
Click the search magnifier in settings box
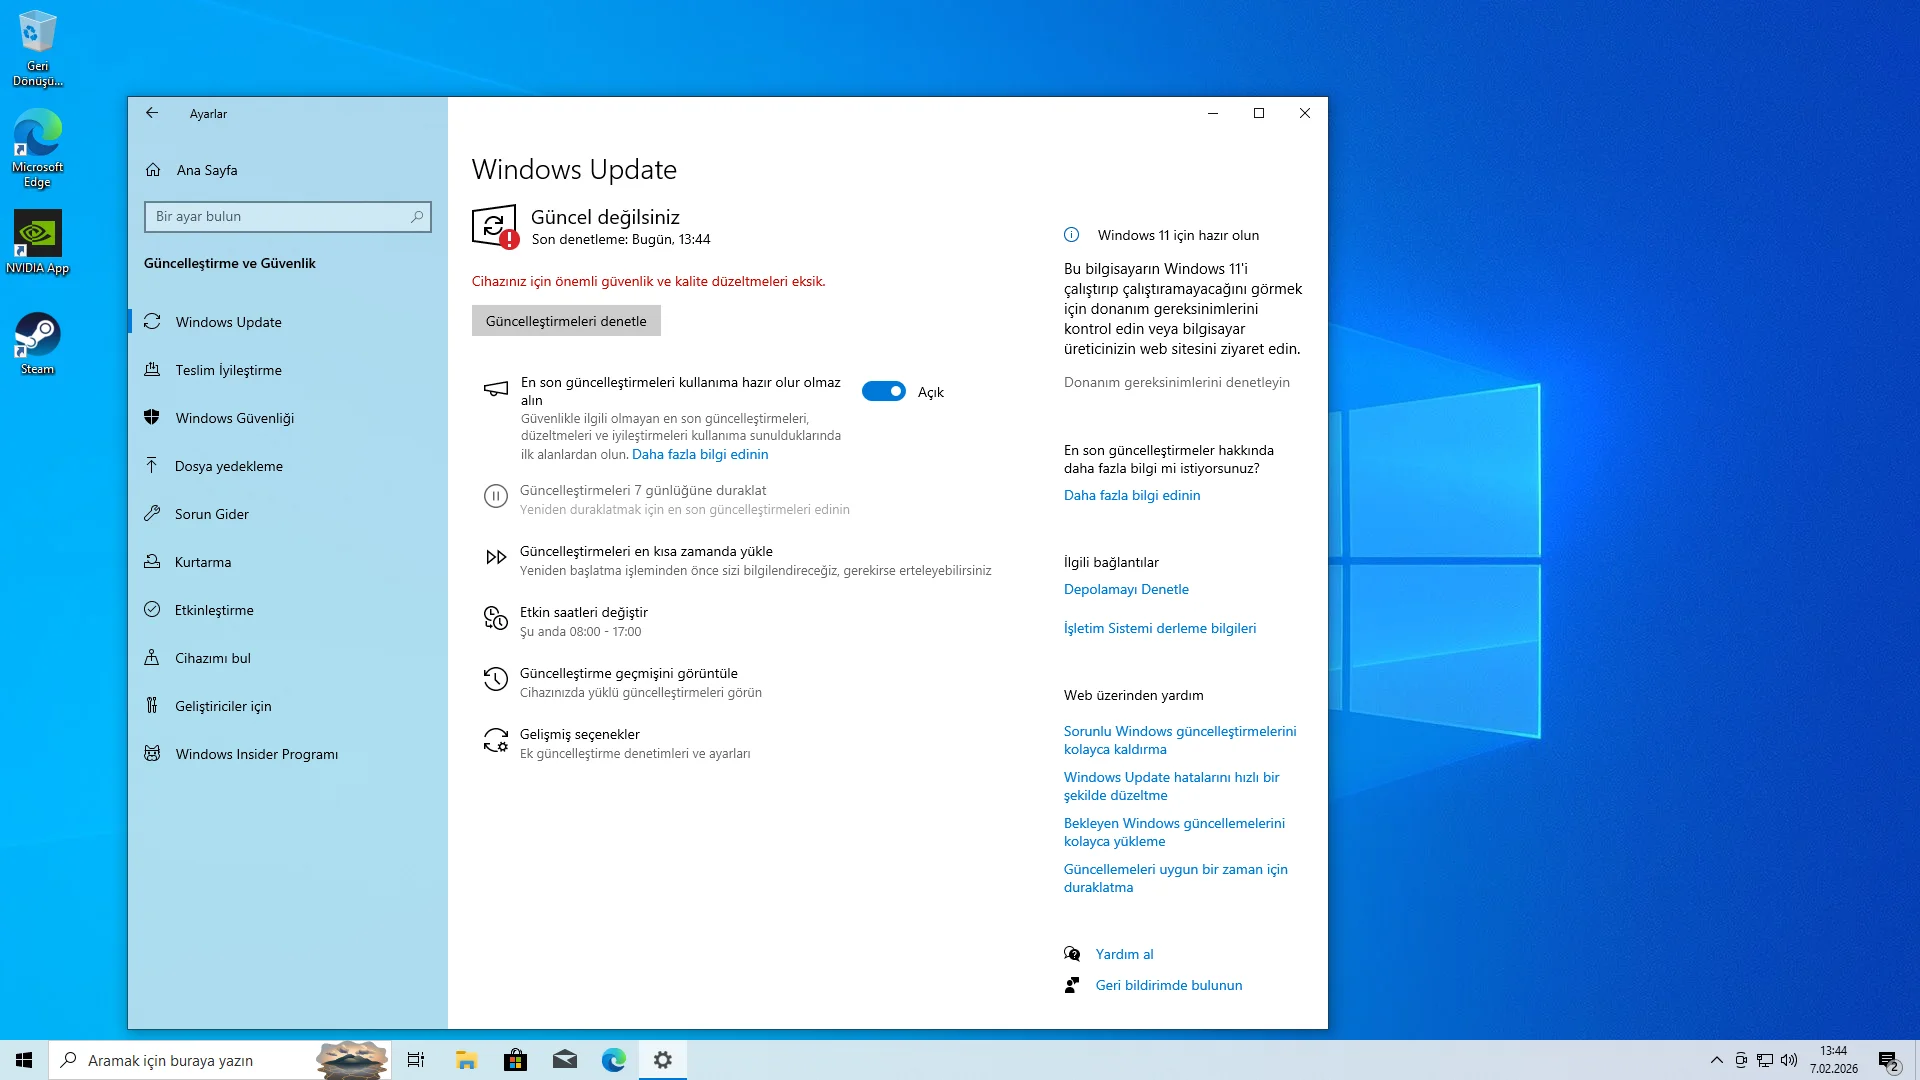pyautogui.click(x=417, y=216)
